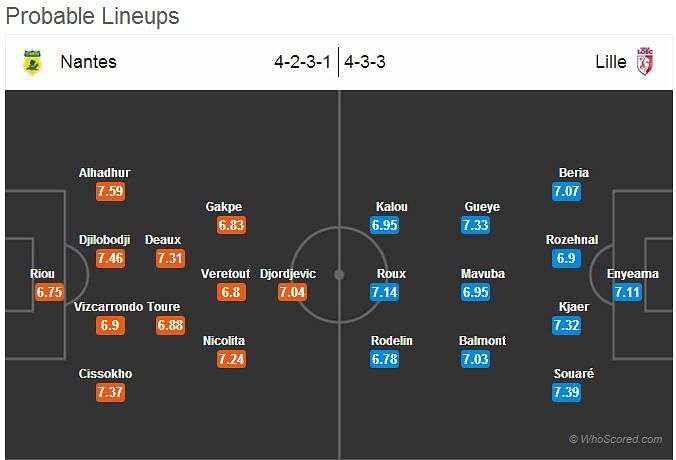
Task: Click the Lille 4-3-3 formation text
Action: pos(366,62)
